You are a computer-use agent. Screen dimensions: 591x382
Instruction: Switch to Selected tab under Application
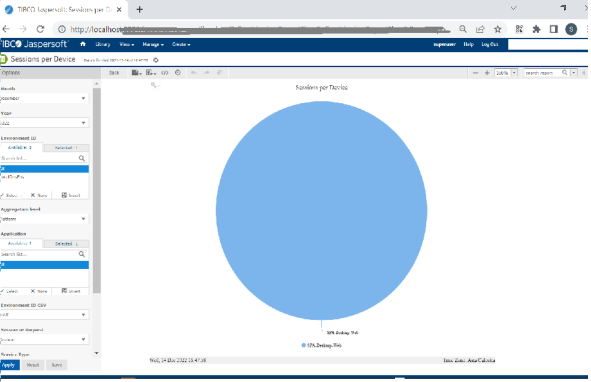66,244
